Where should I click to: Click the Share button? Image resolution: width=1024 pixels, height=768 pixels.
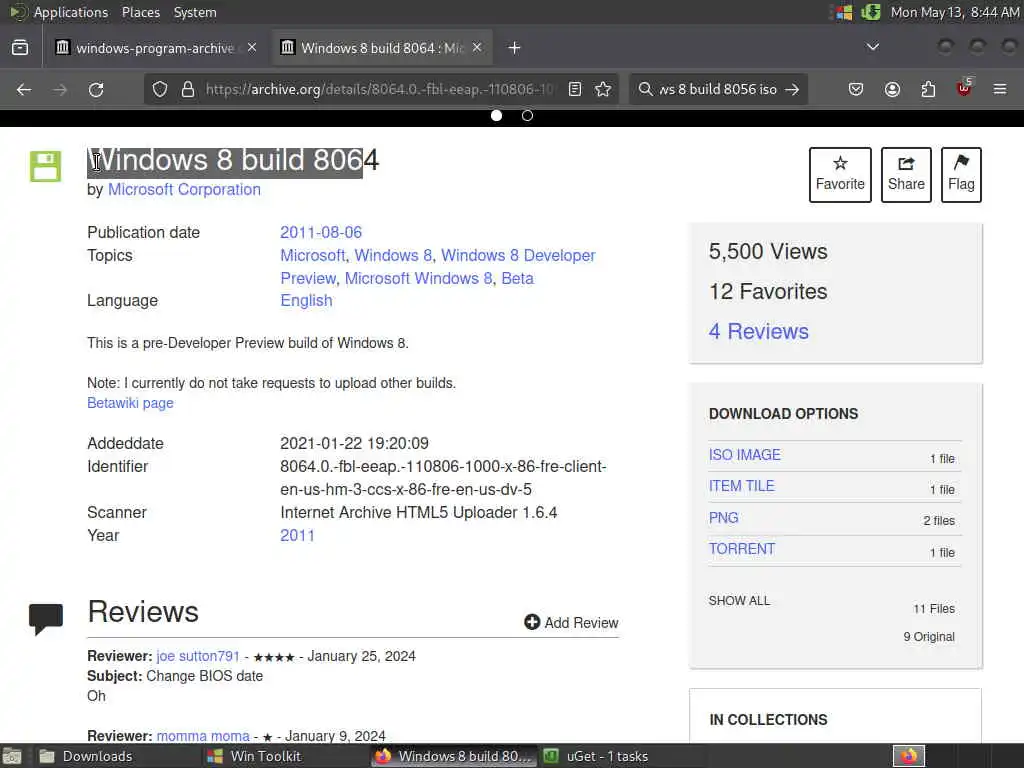tap(906, 175)
